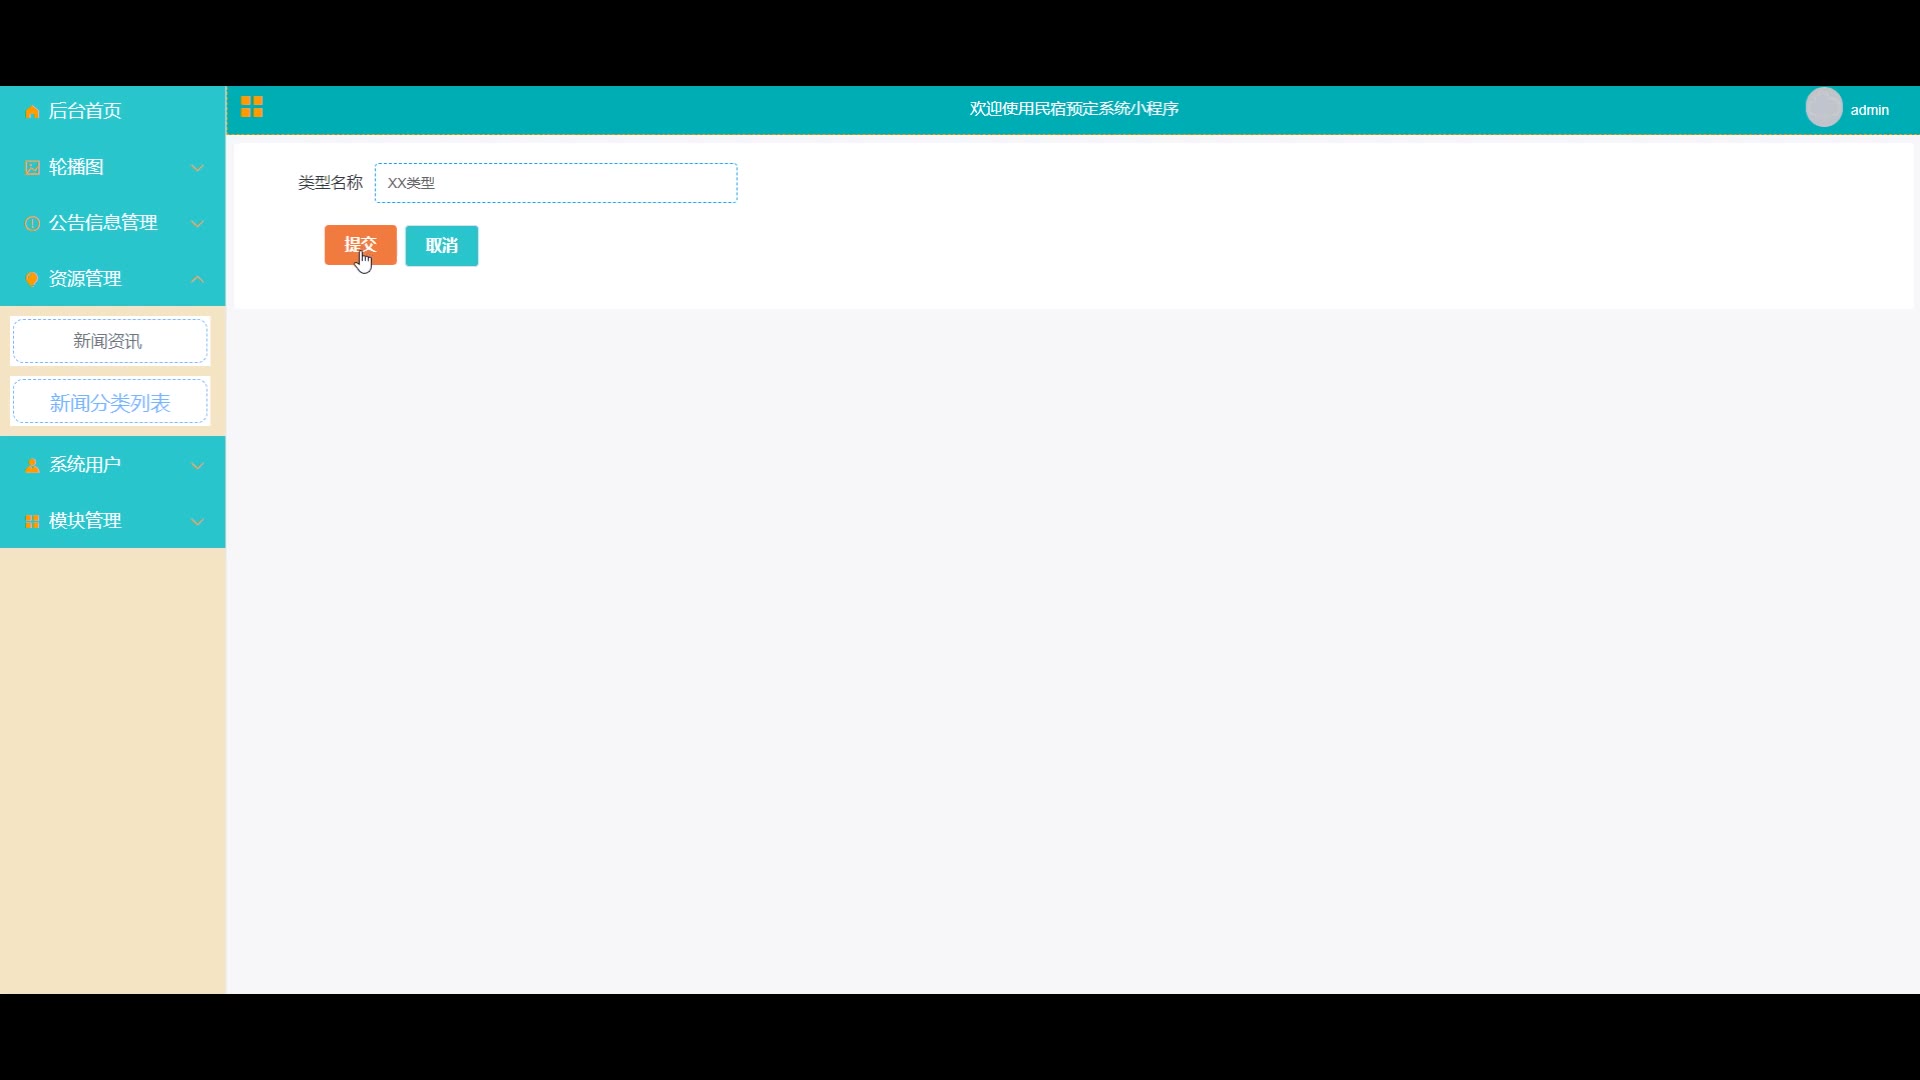This screenshot has width=1920, height=1080.
Task: Focus the 类型名称 input field
Action: coord(556,183)
